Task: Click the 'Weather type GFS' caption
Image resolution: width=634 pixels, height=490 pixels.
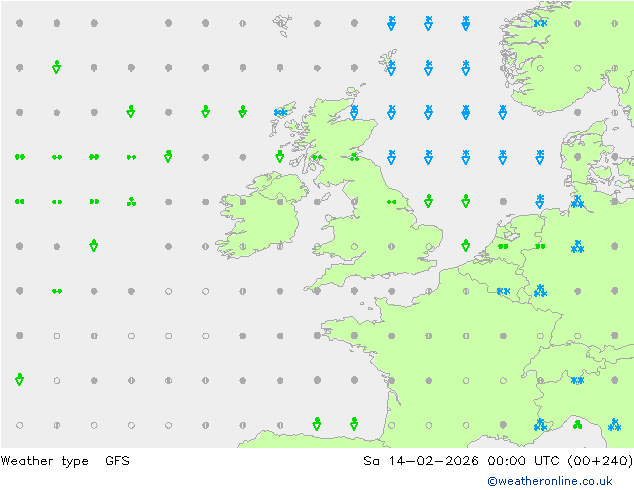Action: (66, 461)
